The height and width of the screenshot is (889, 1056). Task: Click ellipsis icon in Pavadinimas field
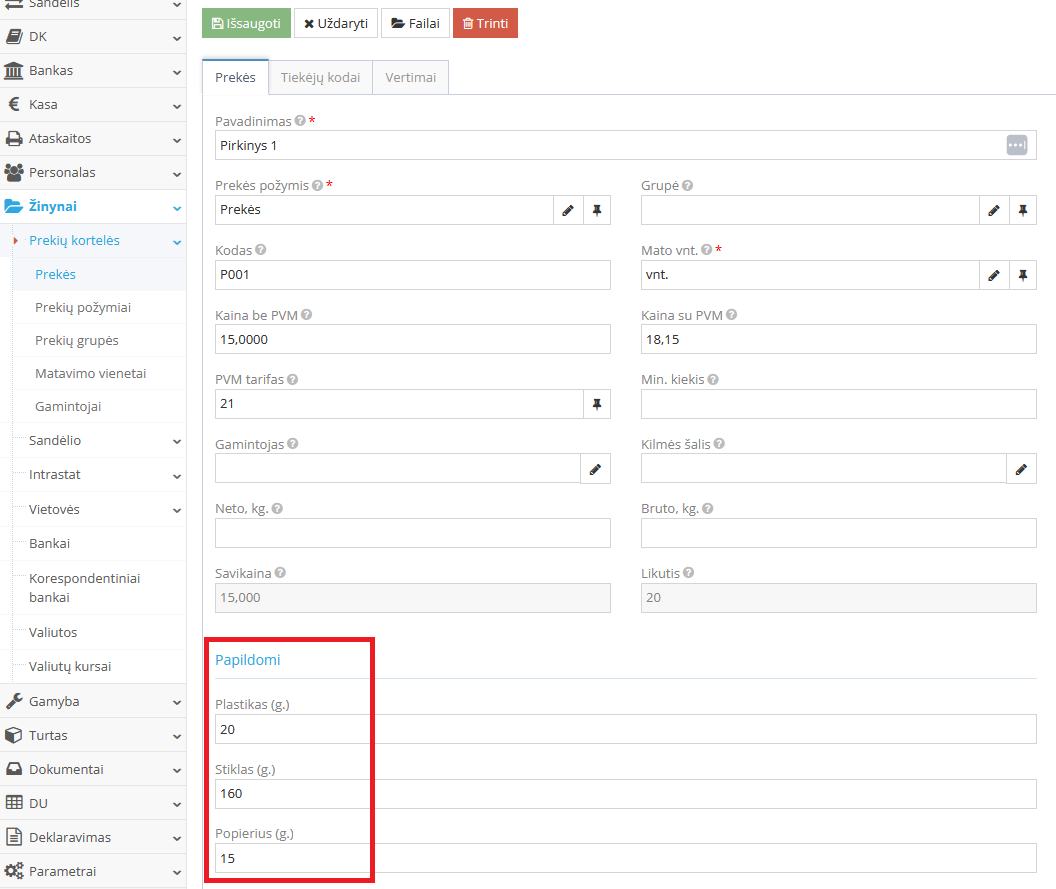[x=1016, y=145]
